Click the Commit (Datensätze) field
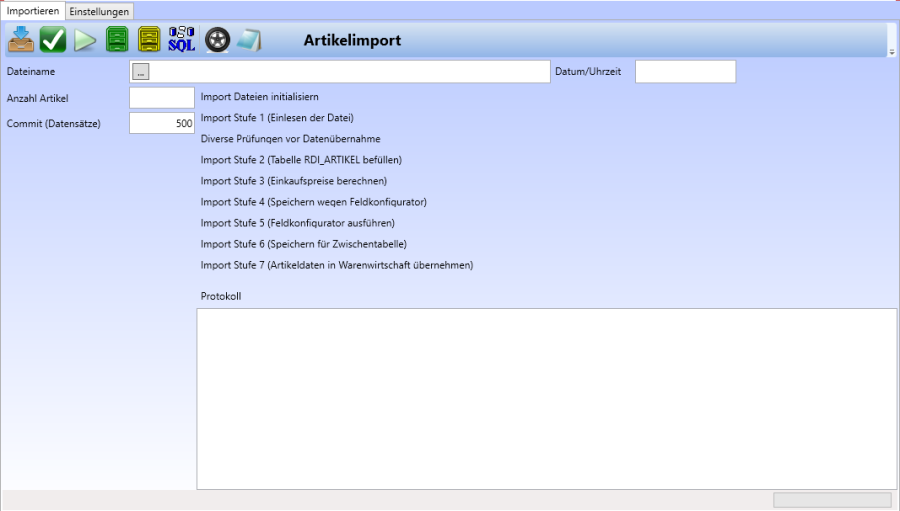This screenshot has height=511, width=900. pyautogui.click(x=162, y=123)
